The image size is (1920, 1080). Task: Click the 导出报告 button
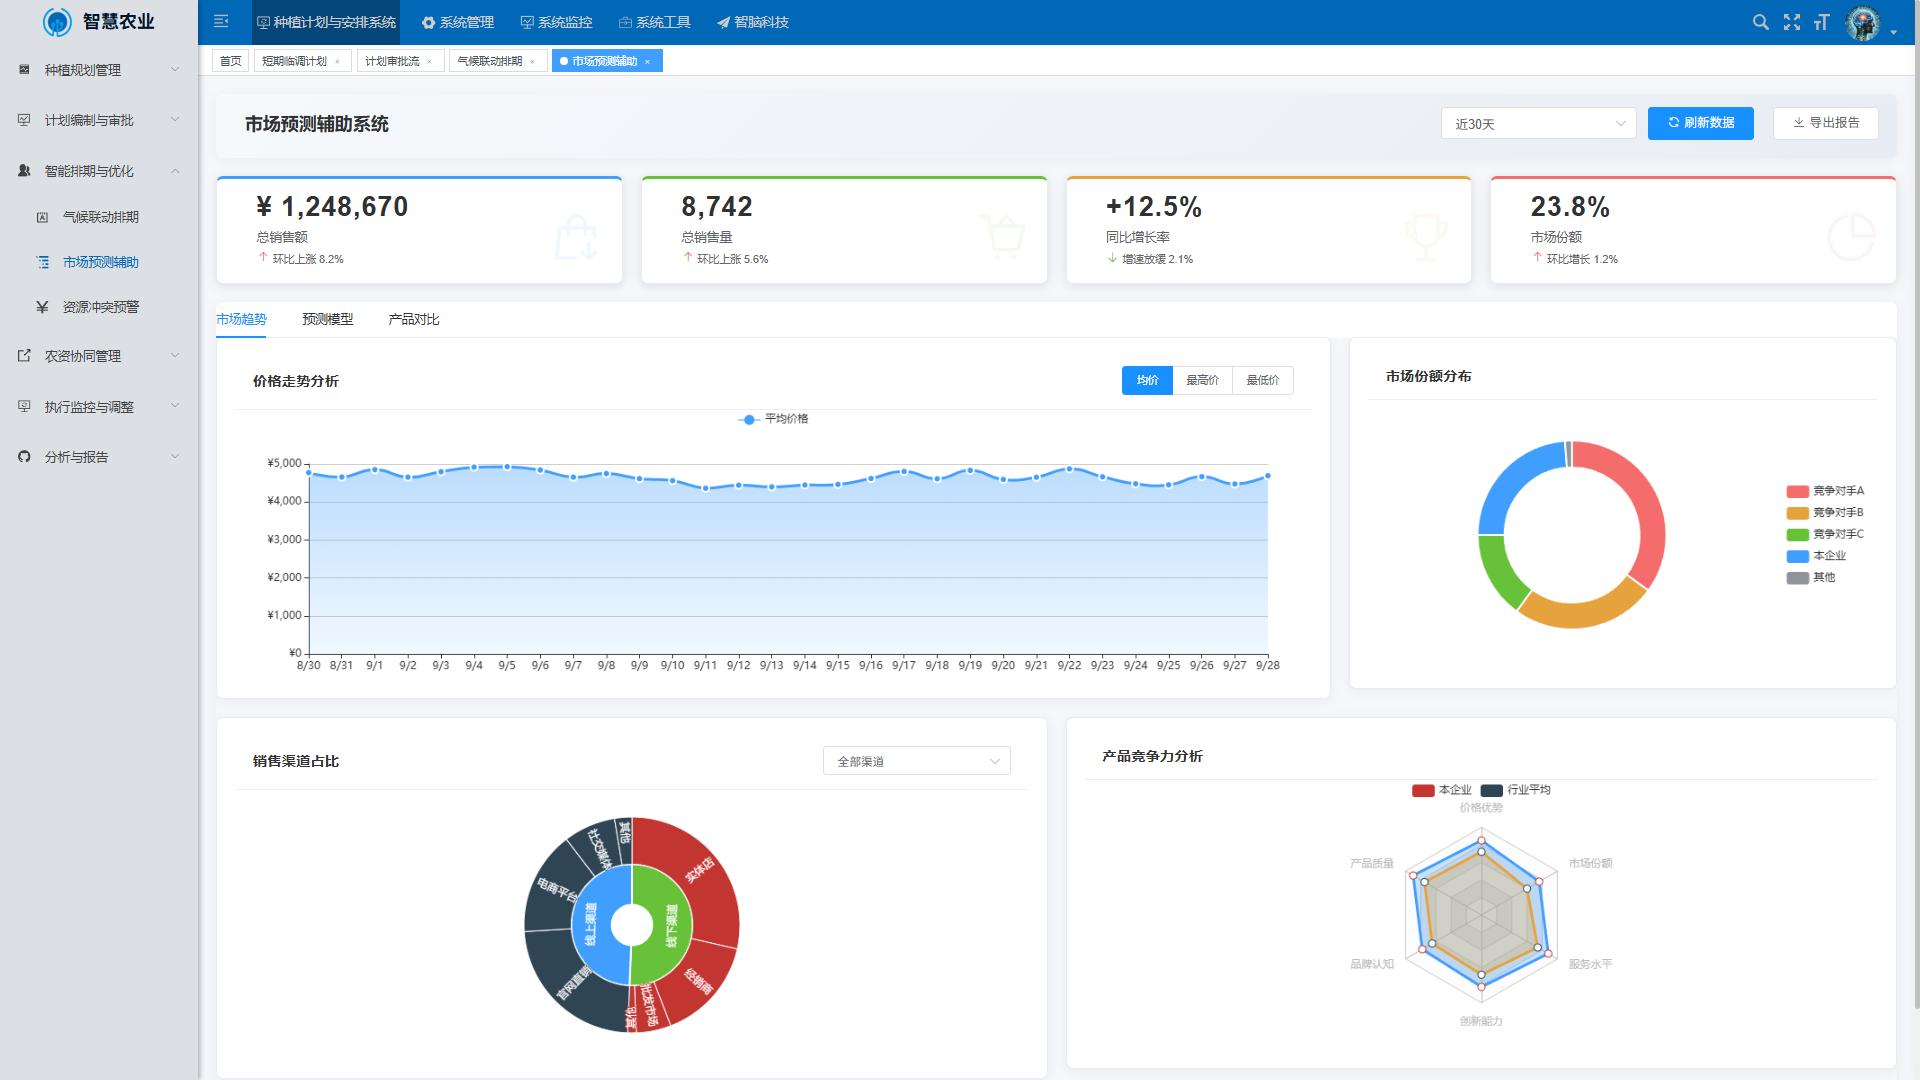[1825, 123]
